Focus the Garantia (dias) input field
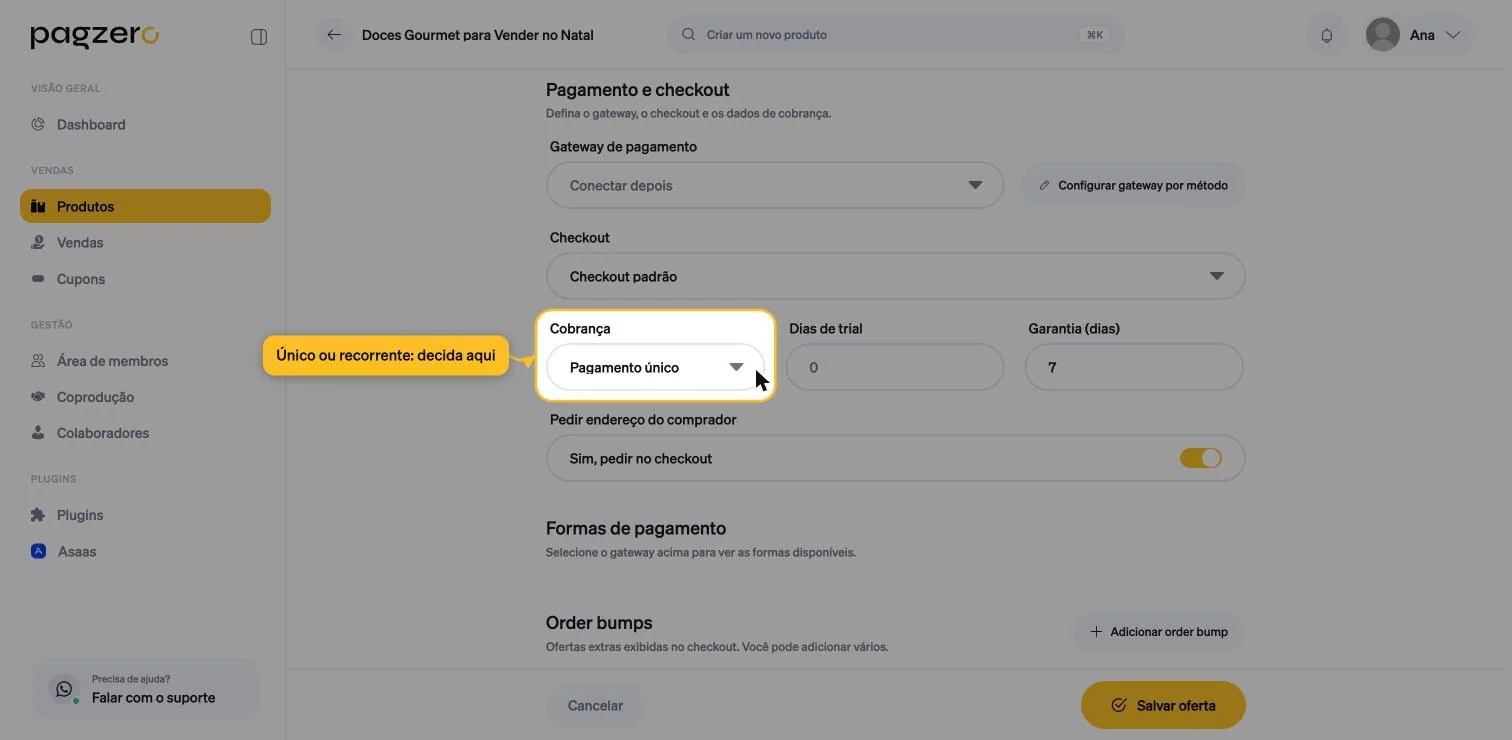Image resolution: width=1512 pixels, height=740 pixels. 1134,367
